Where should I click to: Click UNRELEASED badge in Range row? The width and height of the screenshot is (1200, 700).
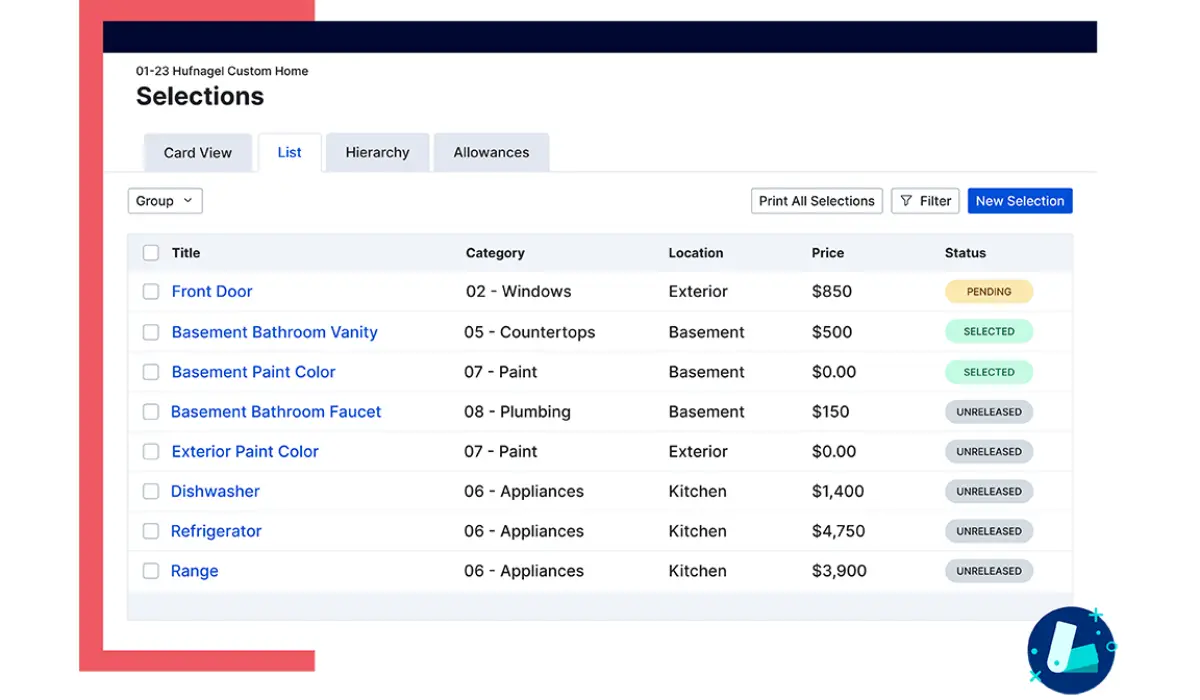point(989,571)
